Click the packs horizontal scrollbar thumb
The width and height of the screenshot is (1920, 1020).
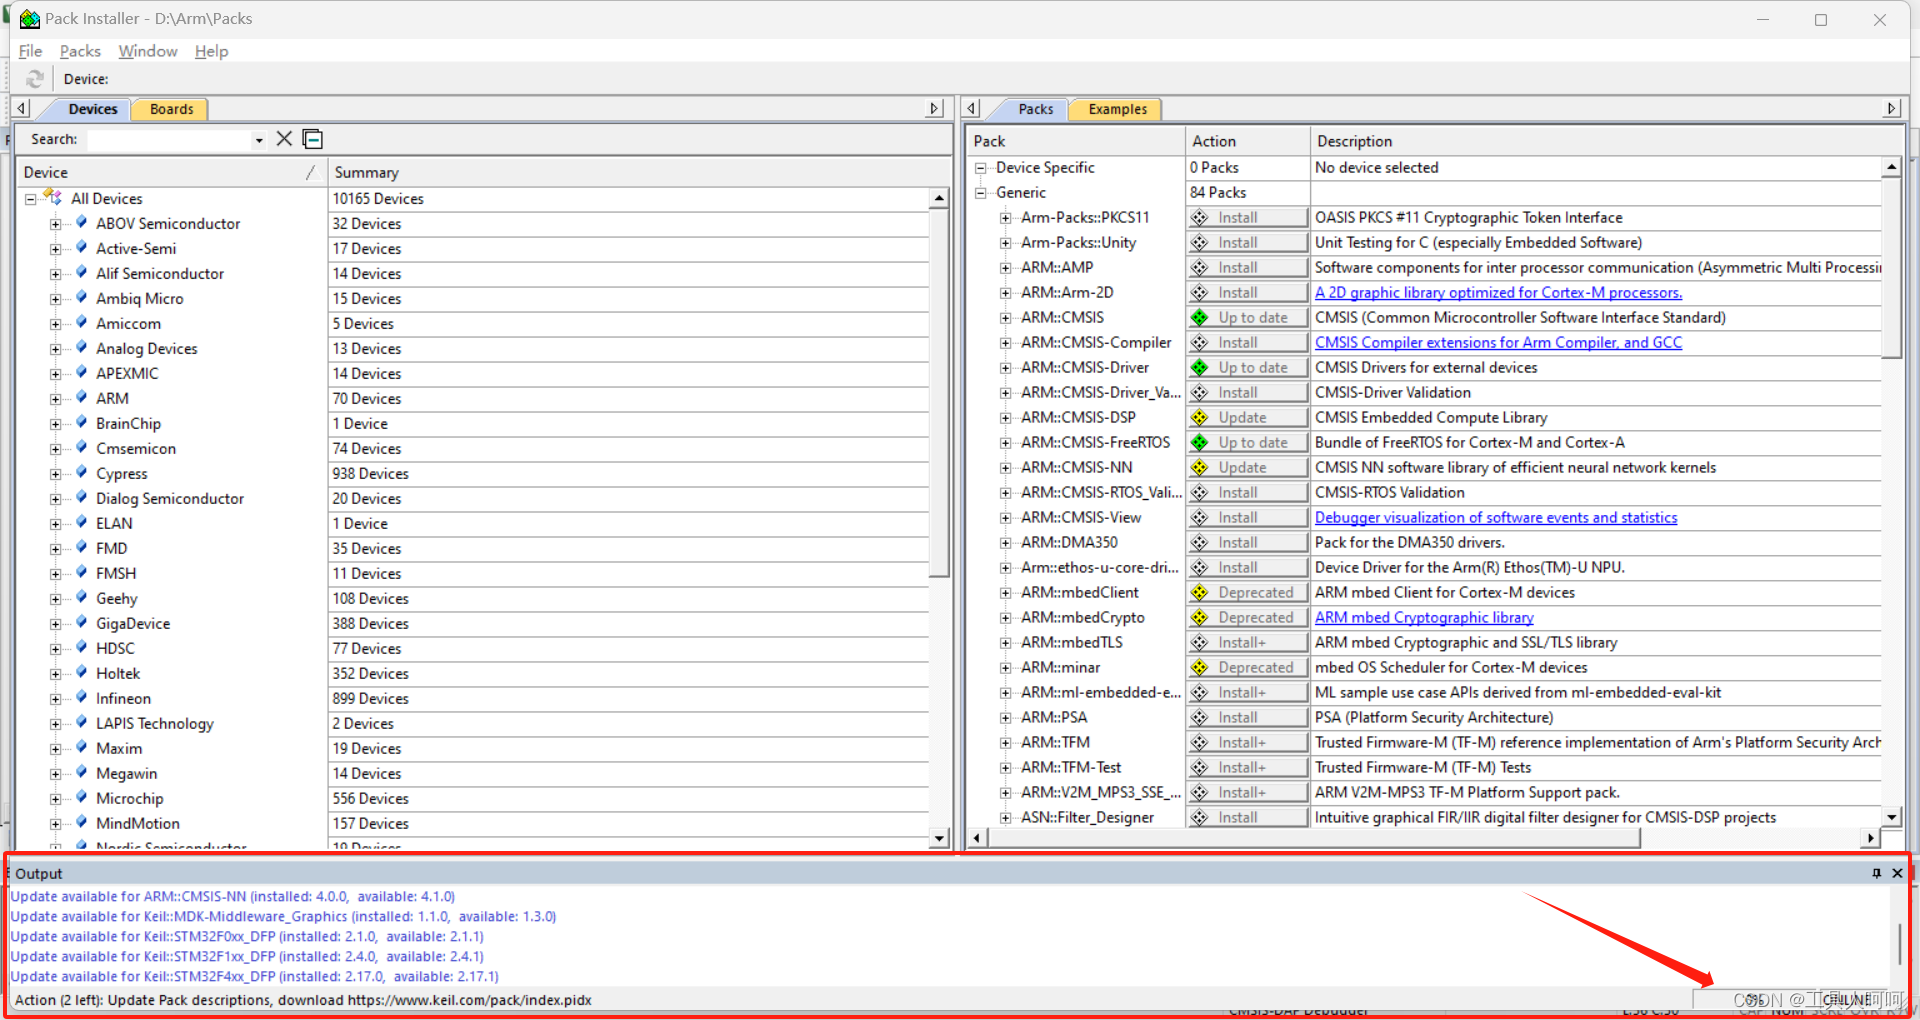pos(1314,838)
